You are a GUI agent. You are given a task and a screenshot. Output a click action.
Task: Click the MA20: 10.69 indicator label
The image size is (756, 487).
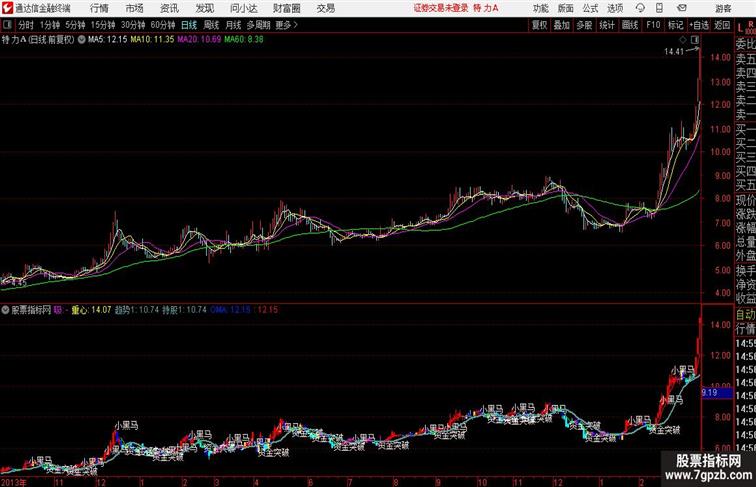(x=199, y=40)
